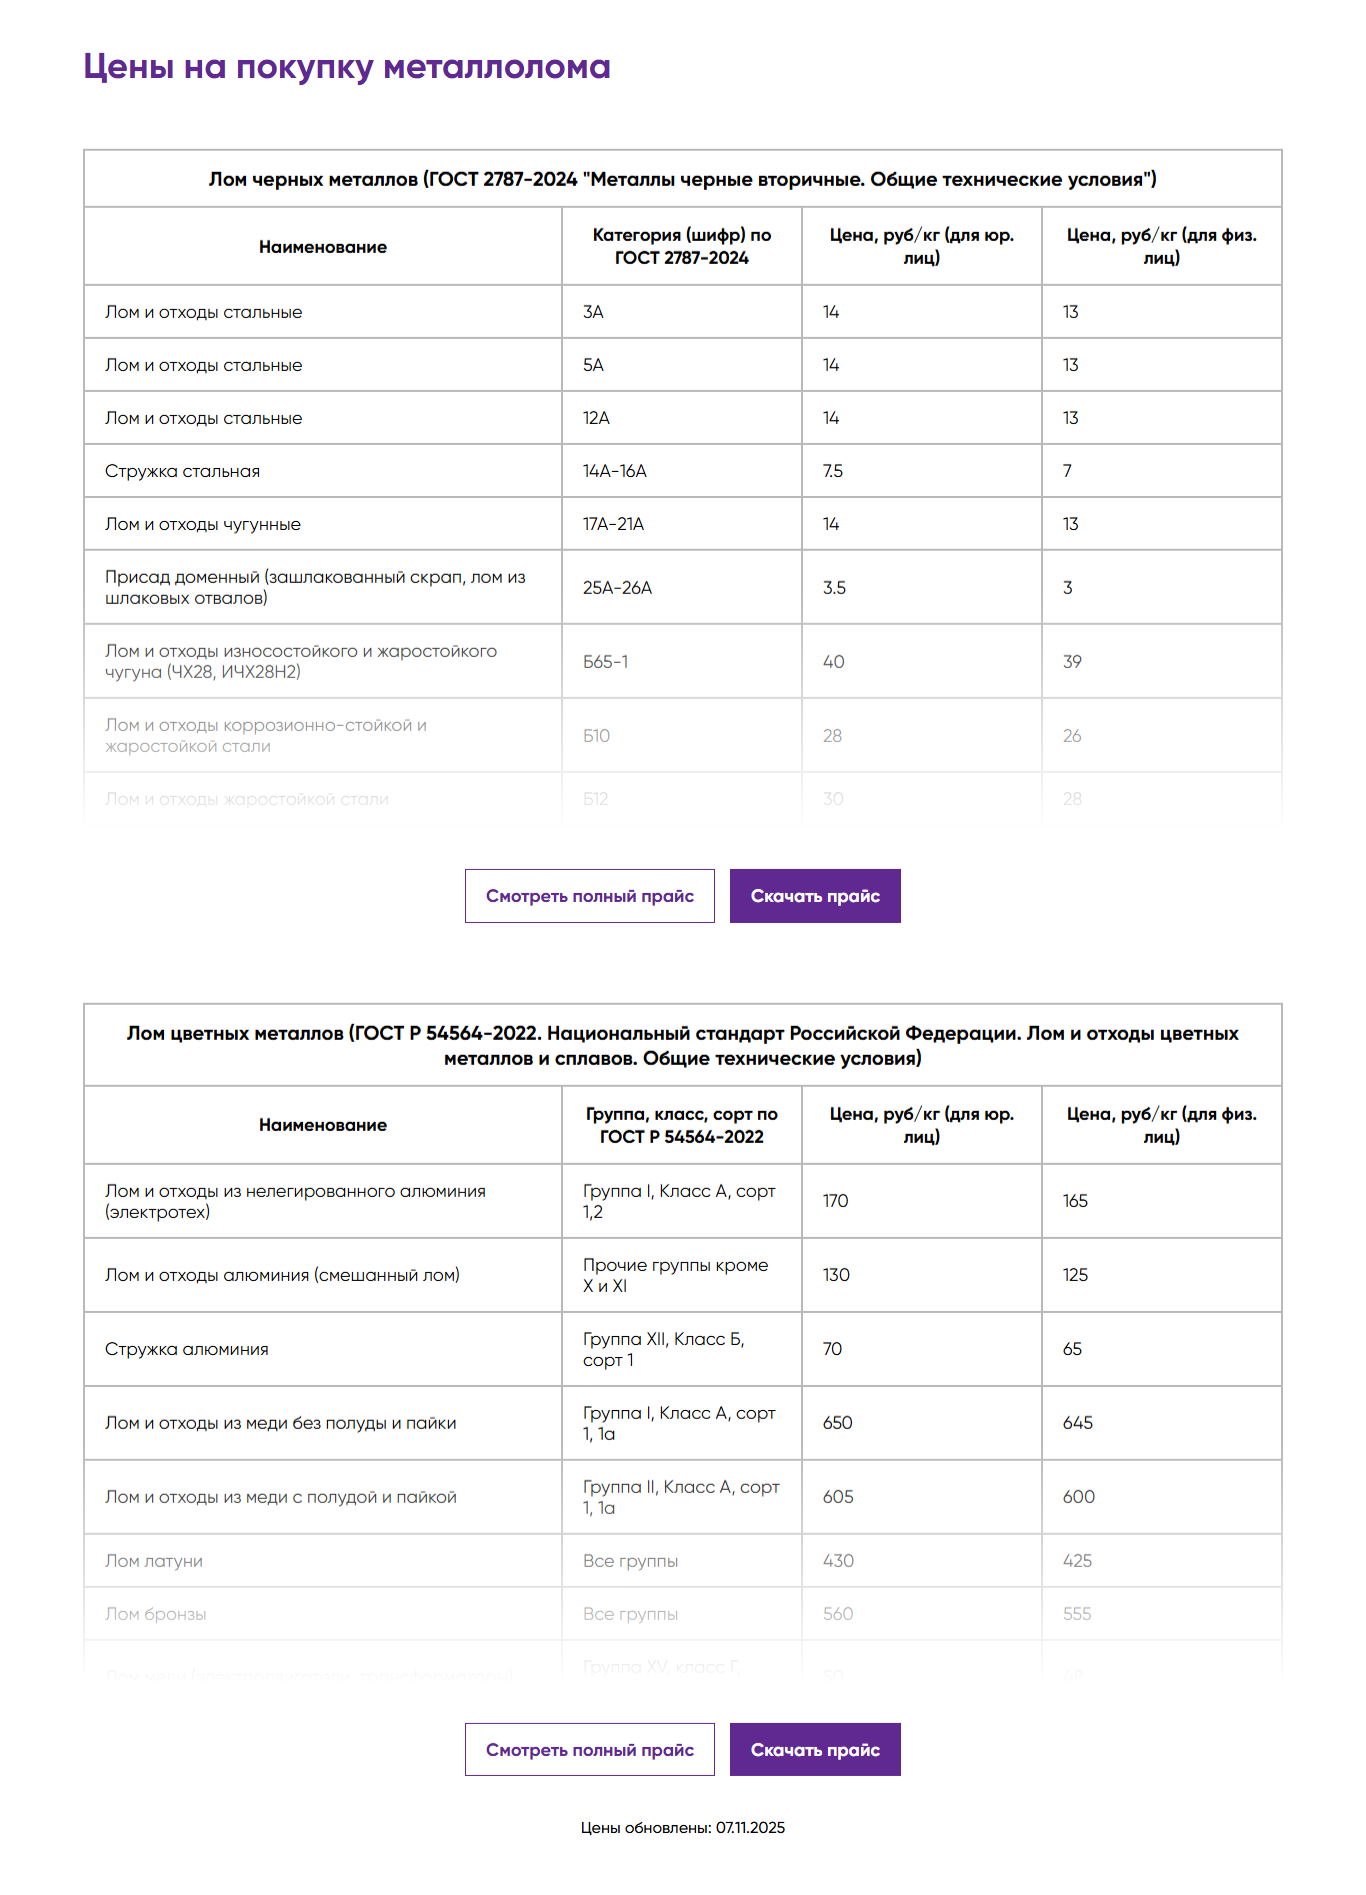Click price 40 for wear-resistant cast iron
Screen dimensions: 1366x1895
point(833,662)
